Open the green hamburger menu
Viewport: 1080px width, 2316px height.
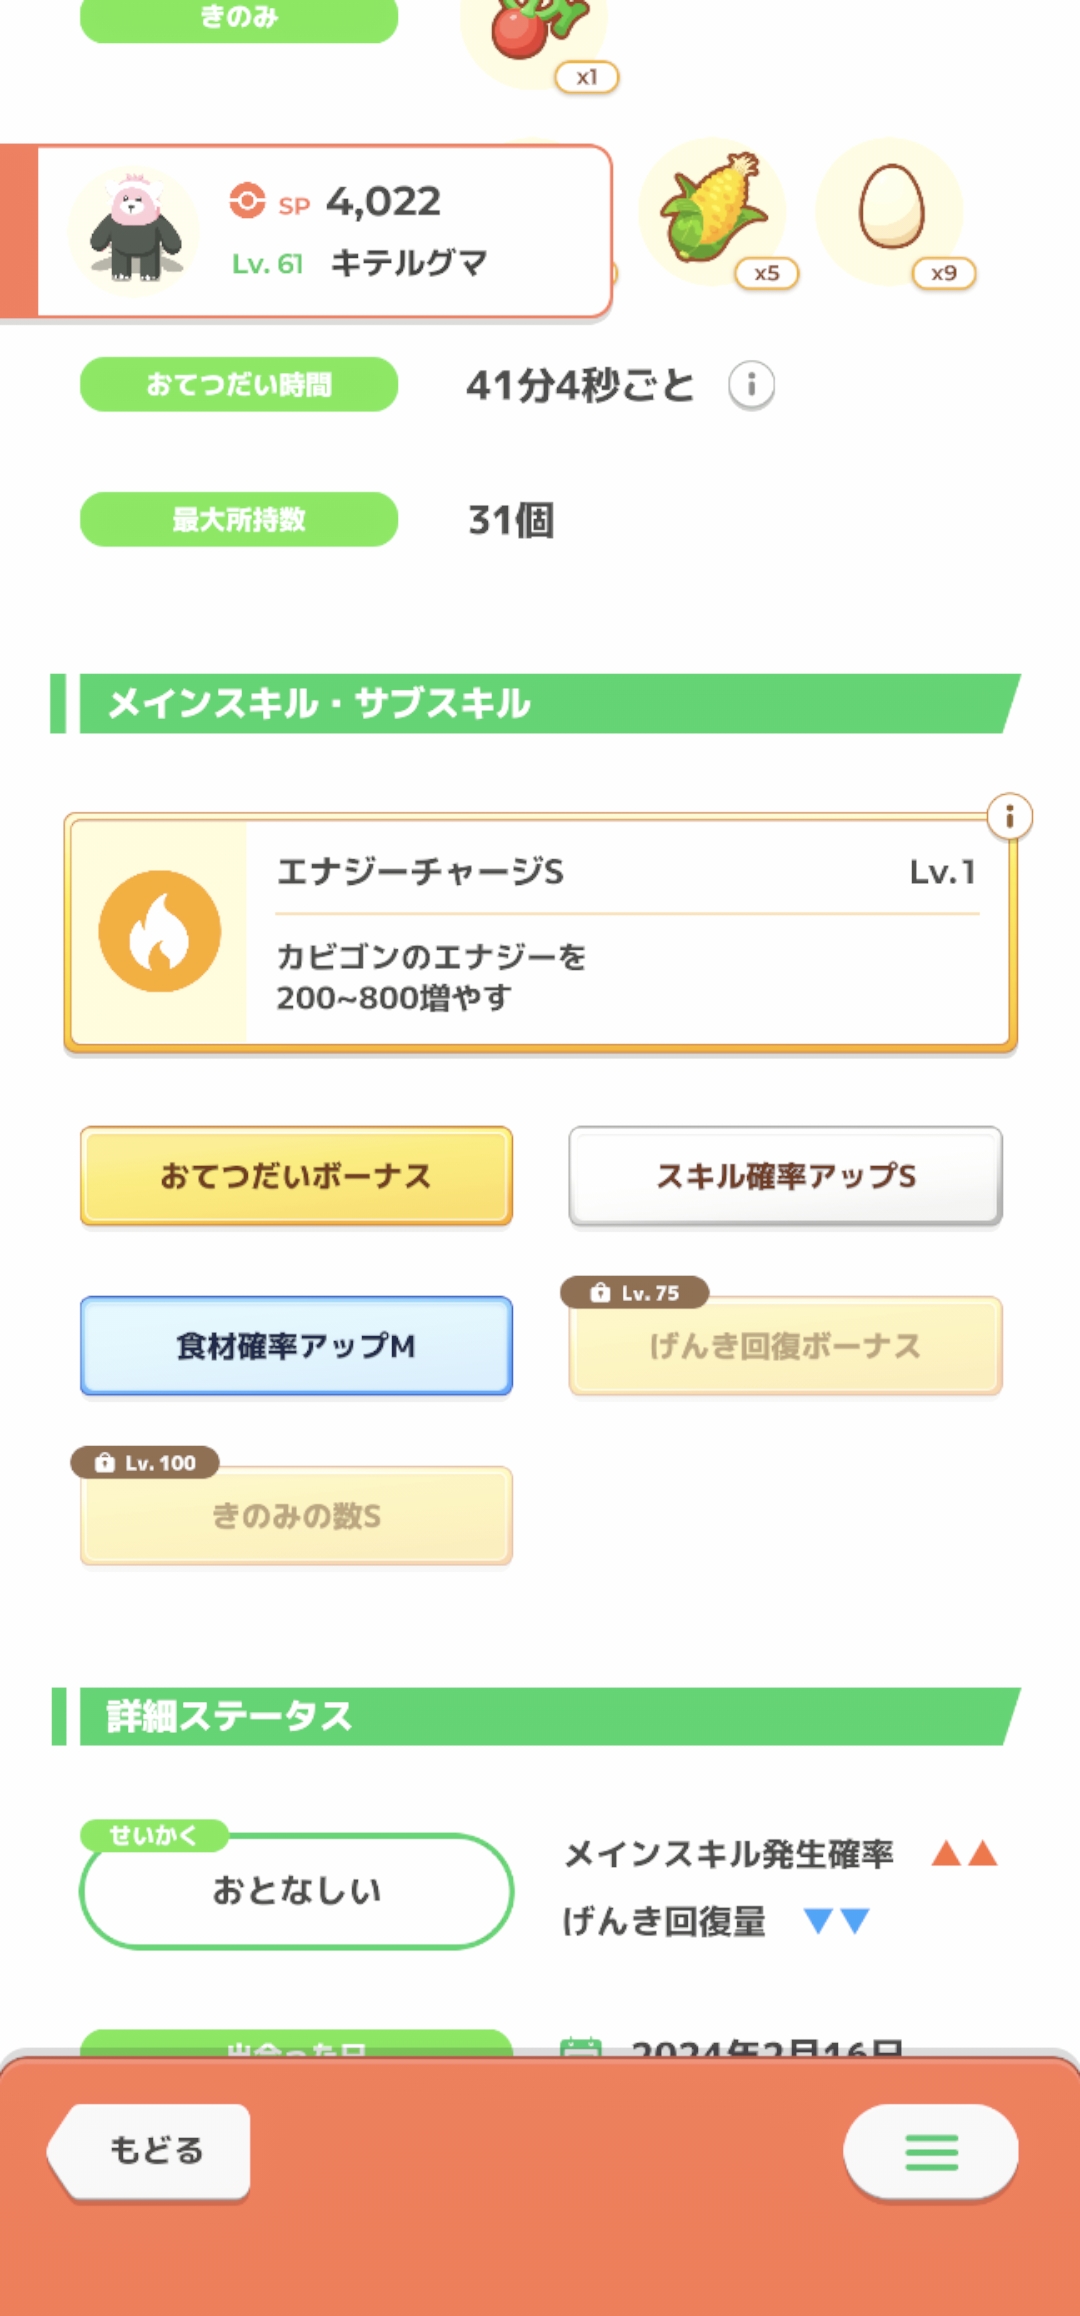click(x=931, y=2152)
